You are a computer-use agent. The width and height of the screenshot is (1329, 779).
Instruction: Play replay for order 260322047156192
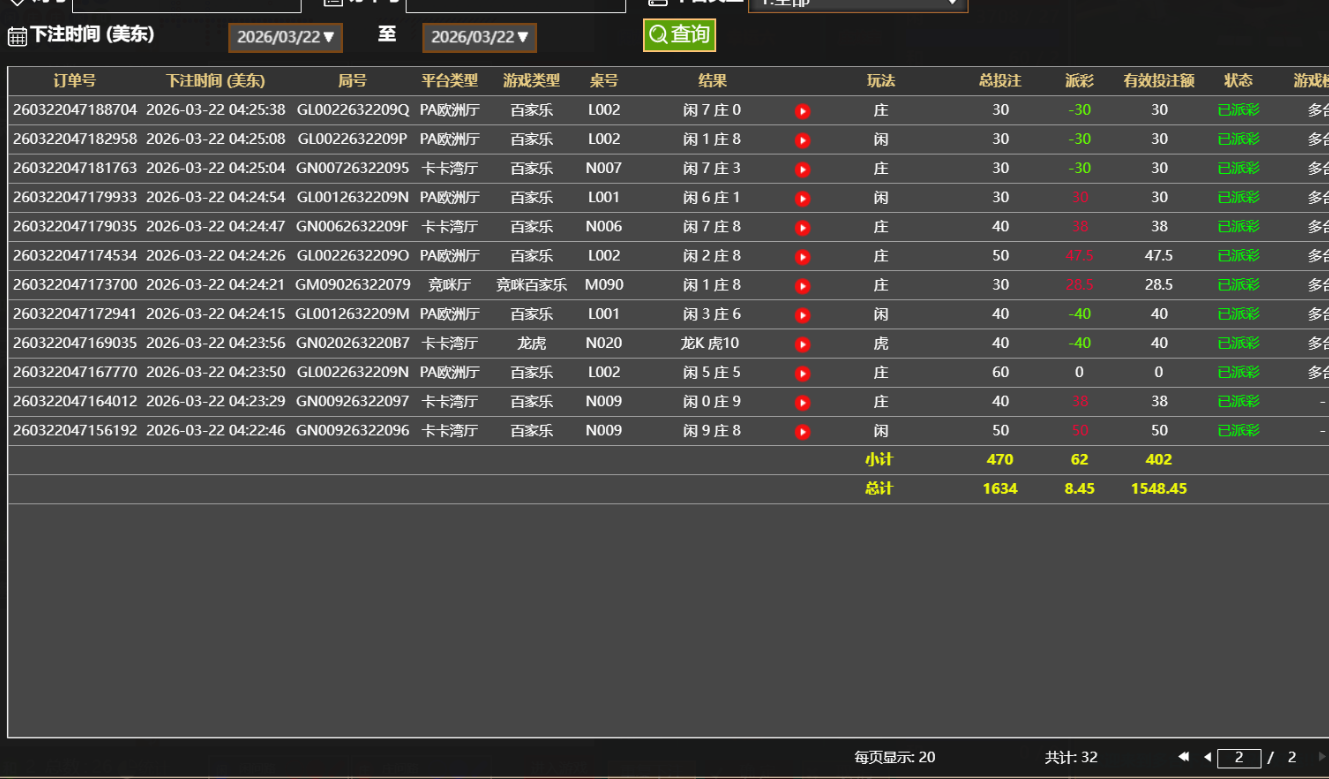tap(802, 432)
